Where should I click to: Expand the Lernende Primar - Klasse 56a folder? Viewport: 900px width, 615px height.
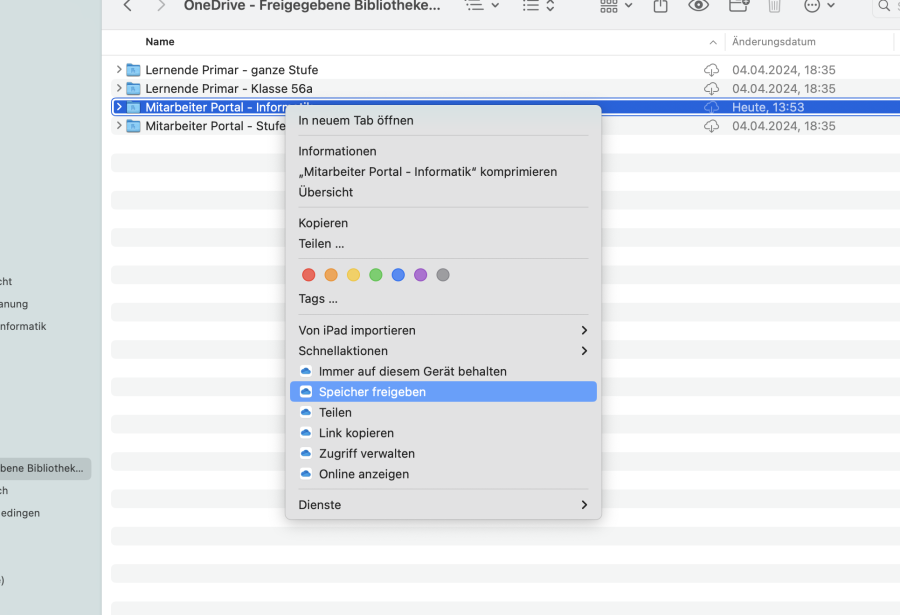119,88
